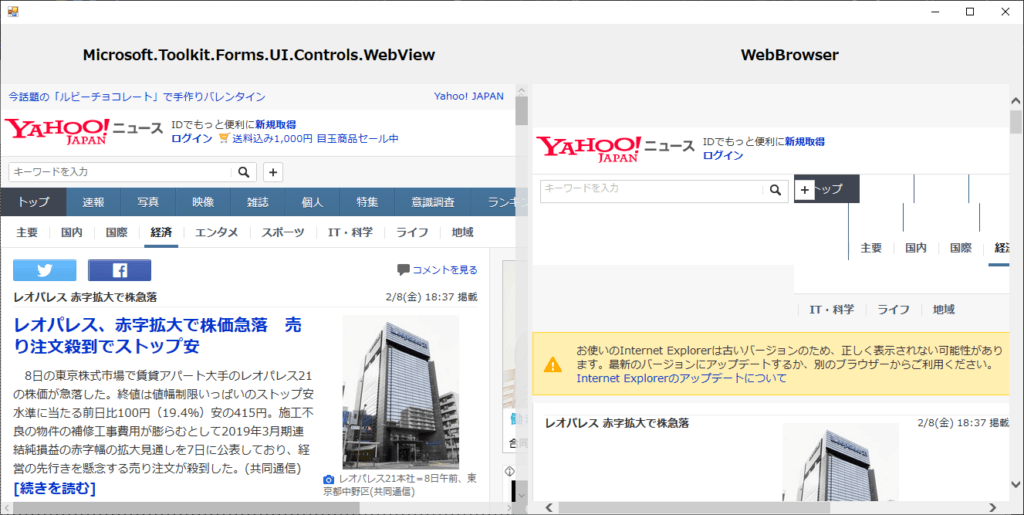
Task: Select 国際 category in WebView pane
Action: pos(117,232)
